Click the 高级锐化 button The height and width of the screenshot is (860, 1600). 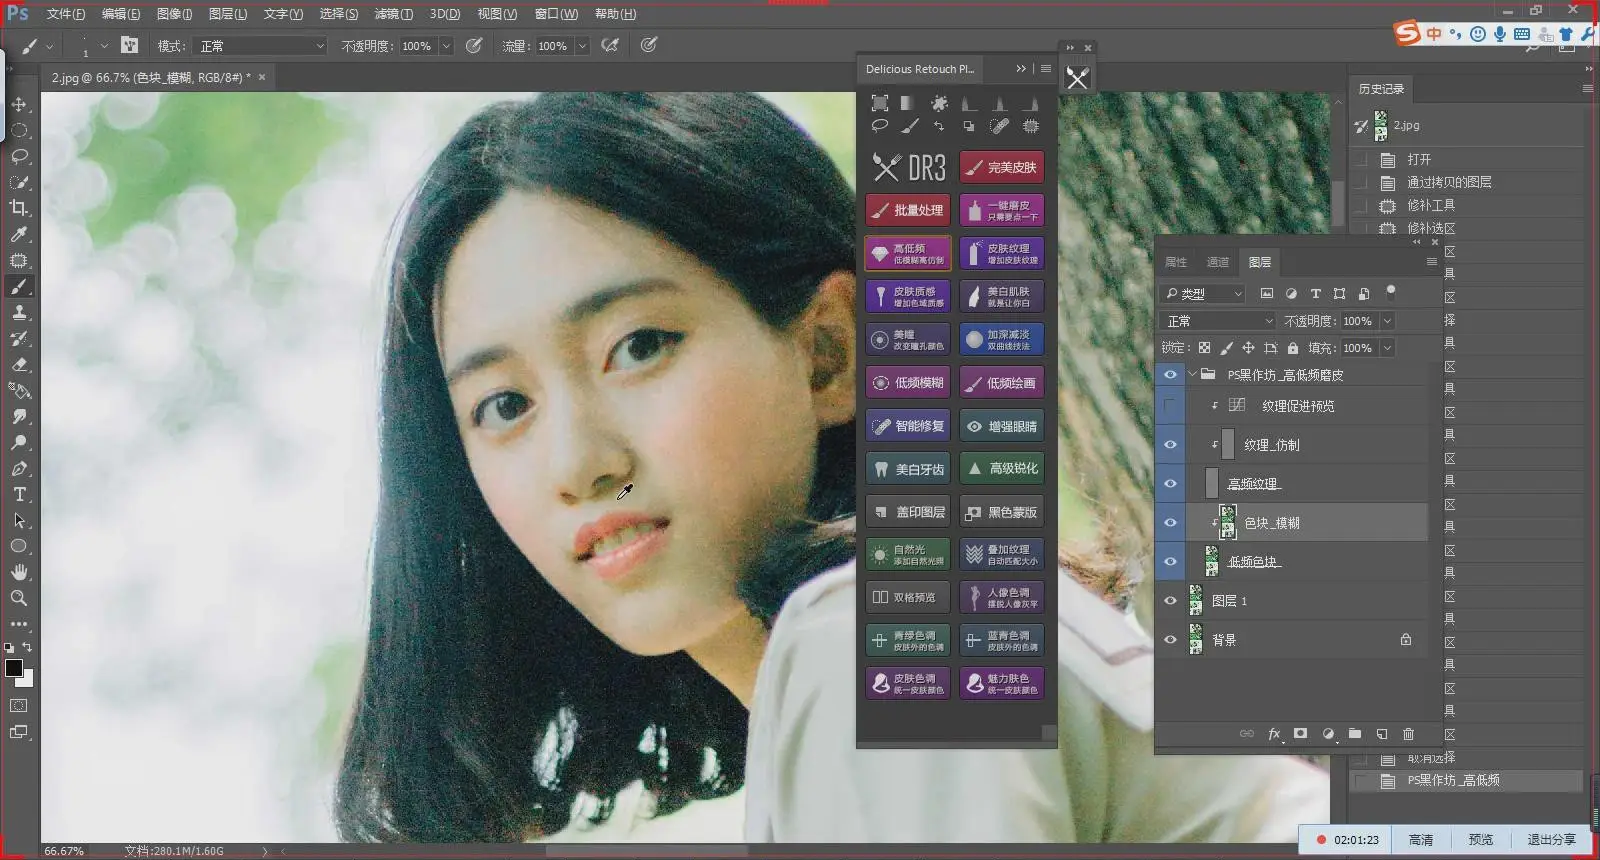click(x=1002, y=468)
